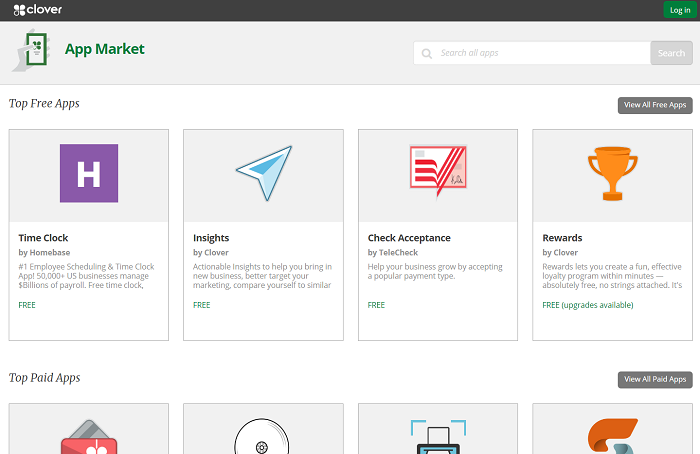Click the Clover logo in header
Viewport: 700px width, 454px height.
click(x=39, y=10)
